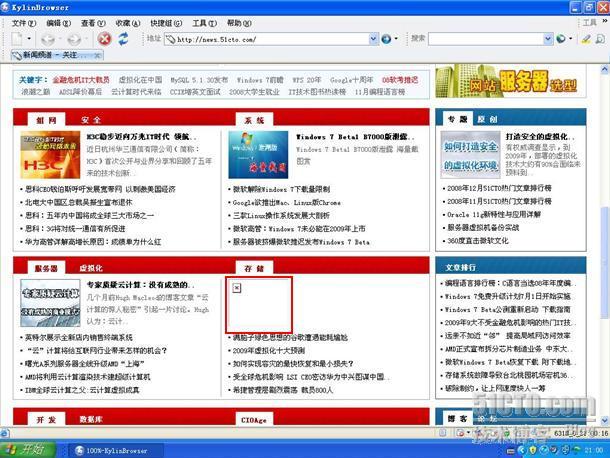
Task: Open link 2009年虚拟化十大预测
Action: click(x=269, y=351)
